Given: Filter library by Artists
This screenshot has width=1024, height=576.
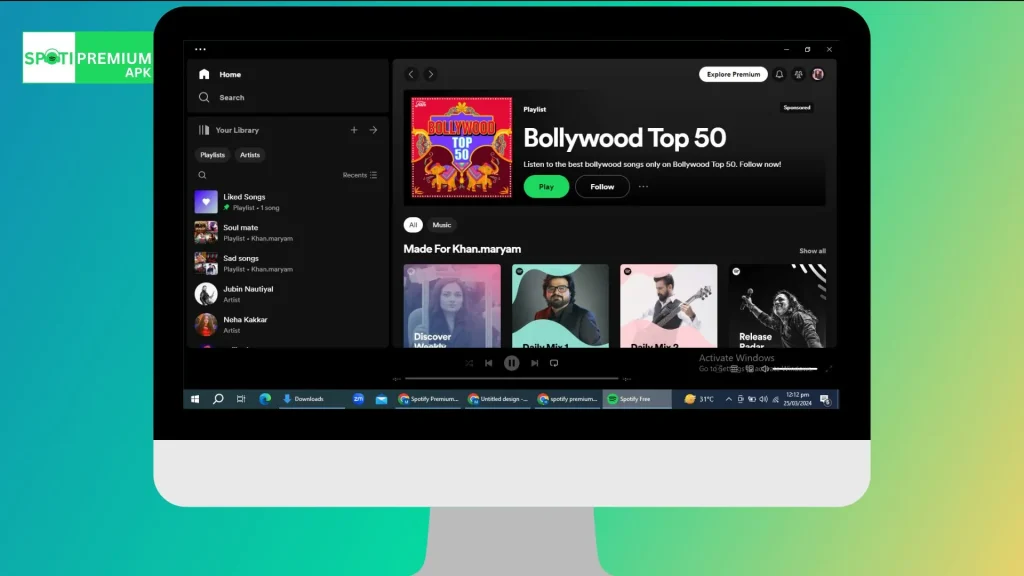Looking at the screenshot, I should point(249,155).
